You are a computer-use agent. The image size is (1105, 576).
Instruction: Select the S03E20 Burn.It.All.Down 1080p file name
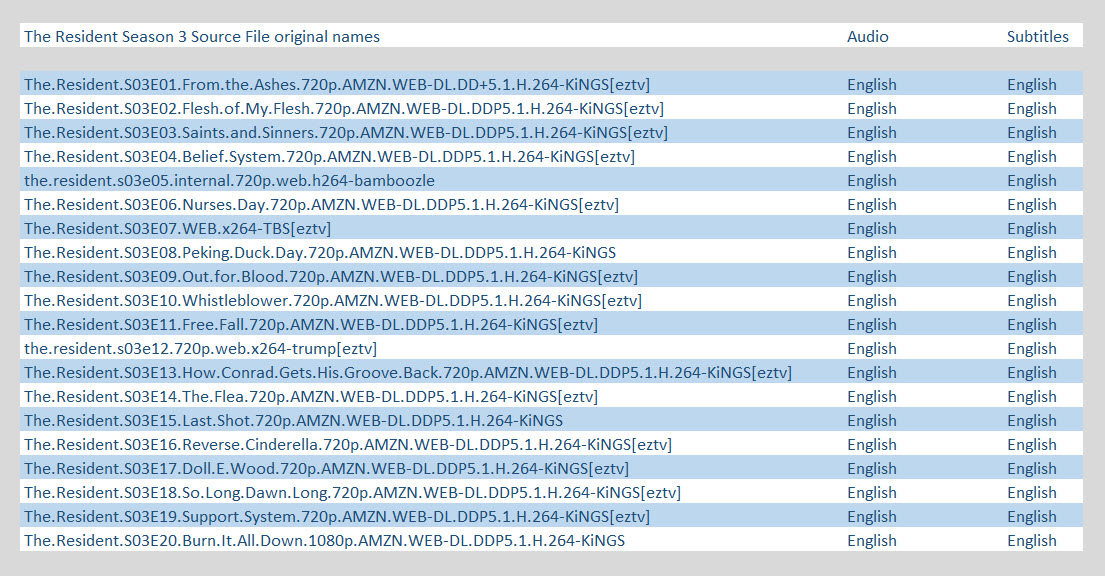click(x=324, y=540)
